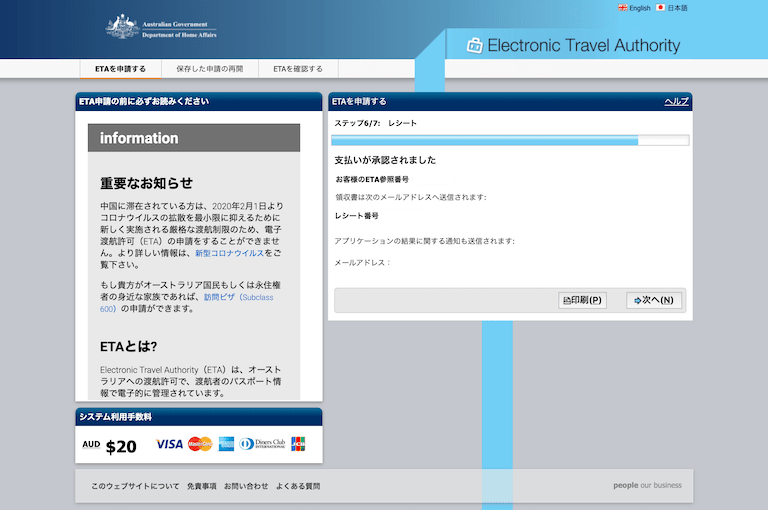The width and height of the screenshot is (768, 510).
Task: Click the 印刷(P) print button
Action: [x=582, y=300]
